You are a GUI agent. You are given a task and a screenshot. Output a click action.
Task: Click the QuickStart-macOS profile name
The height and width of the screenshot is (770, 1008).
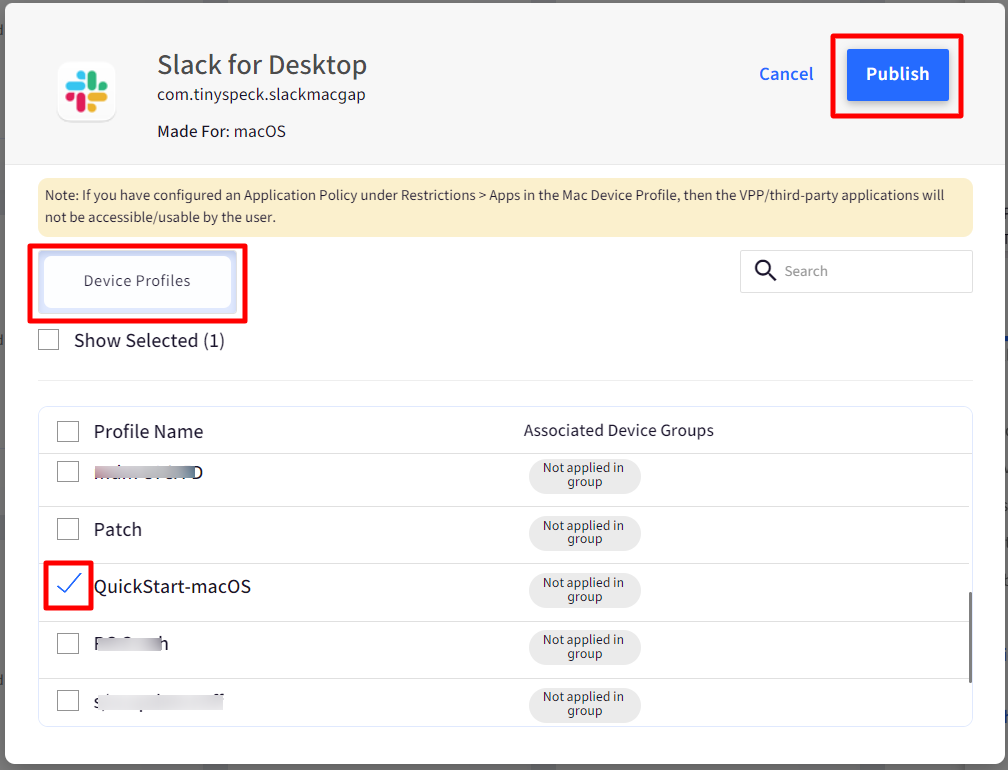(x=172, y=586)
